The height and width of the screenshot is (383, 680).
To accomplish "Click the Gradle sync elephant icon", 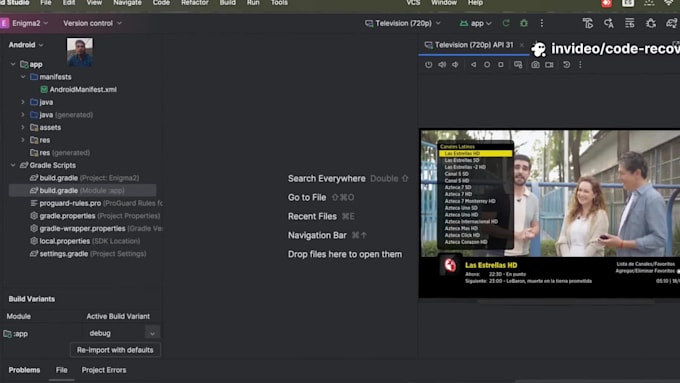I will tap(671, 23).
